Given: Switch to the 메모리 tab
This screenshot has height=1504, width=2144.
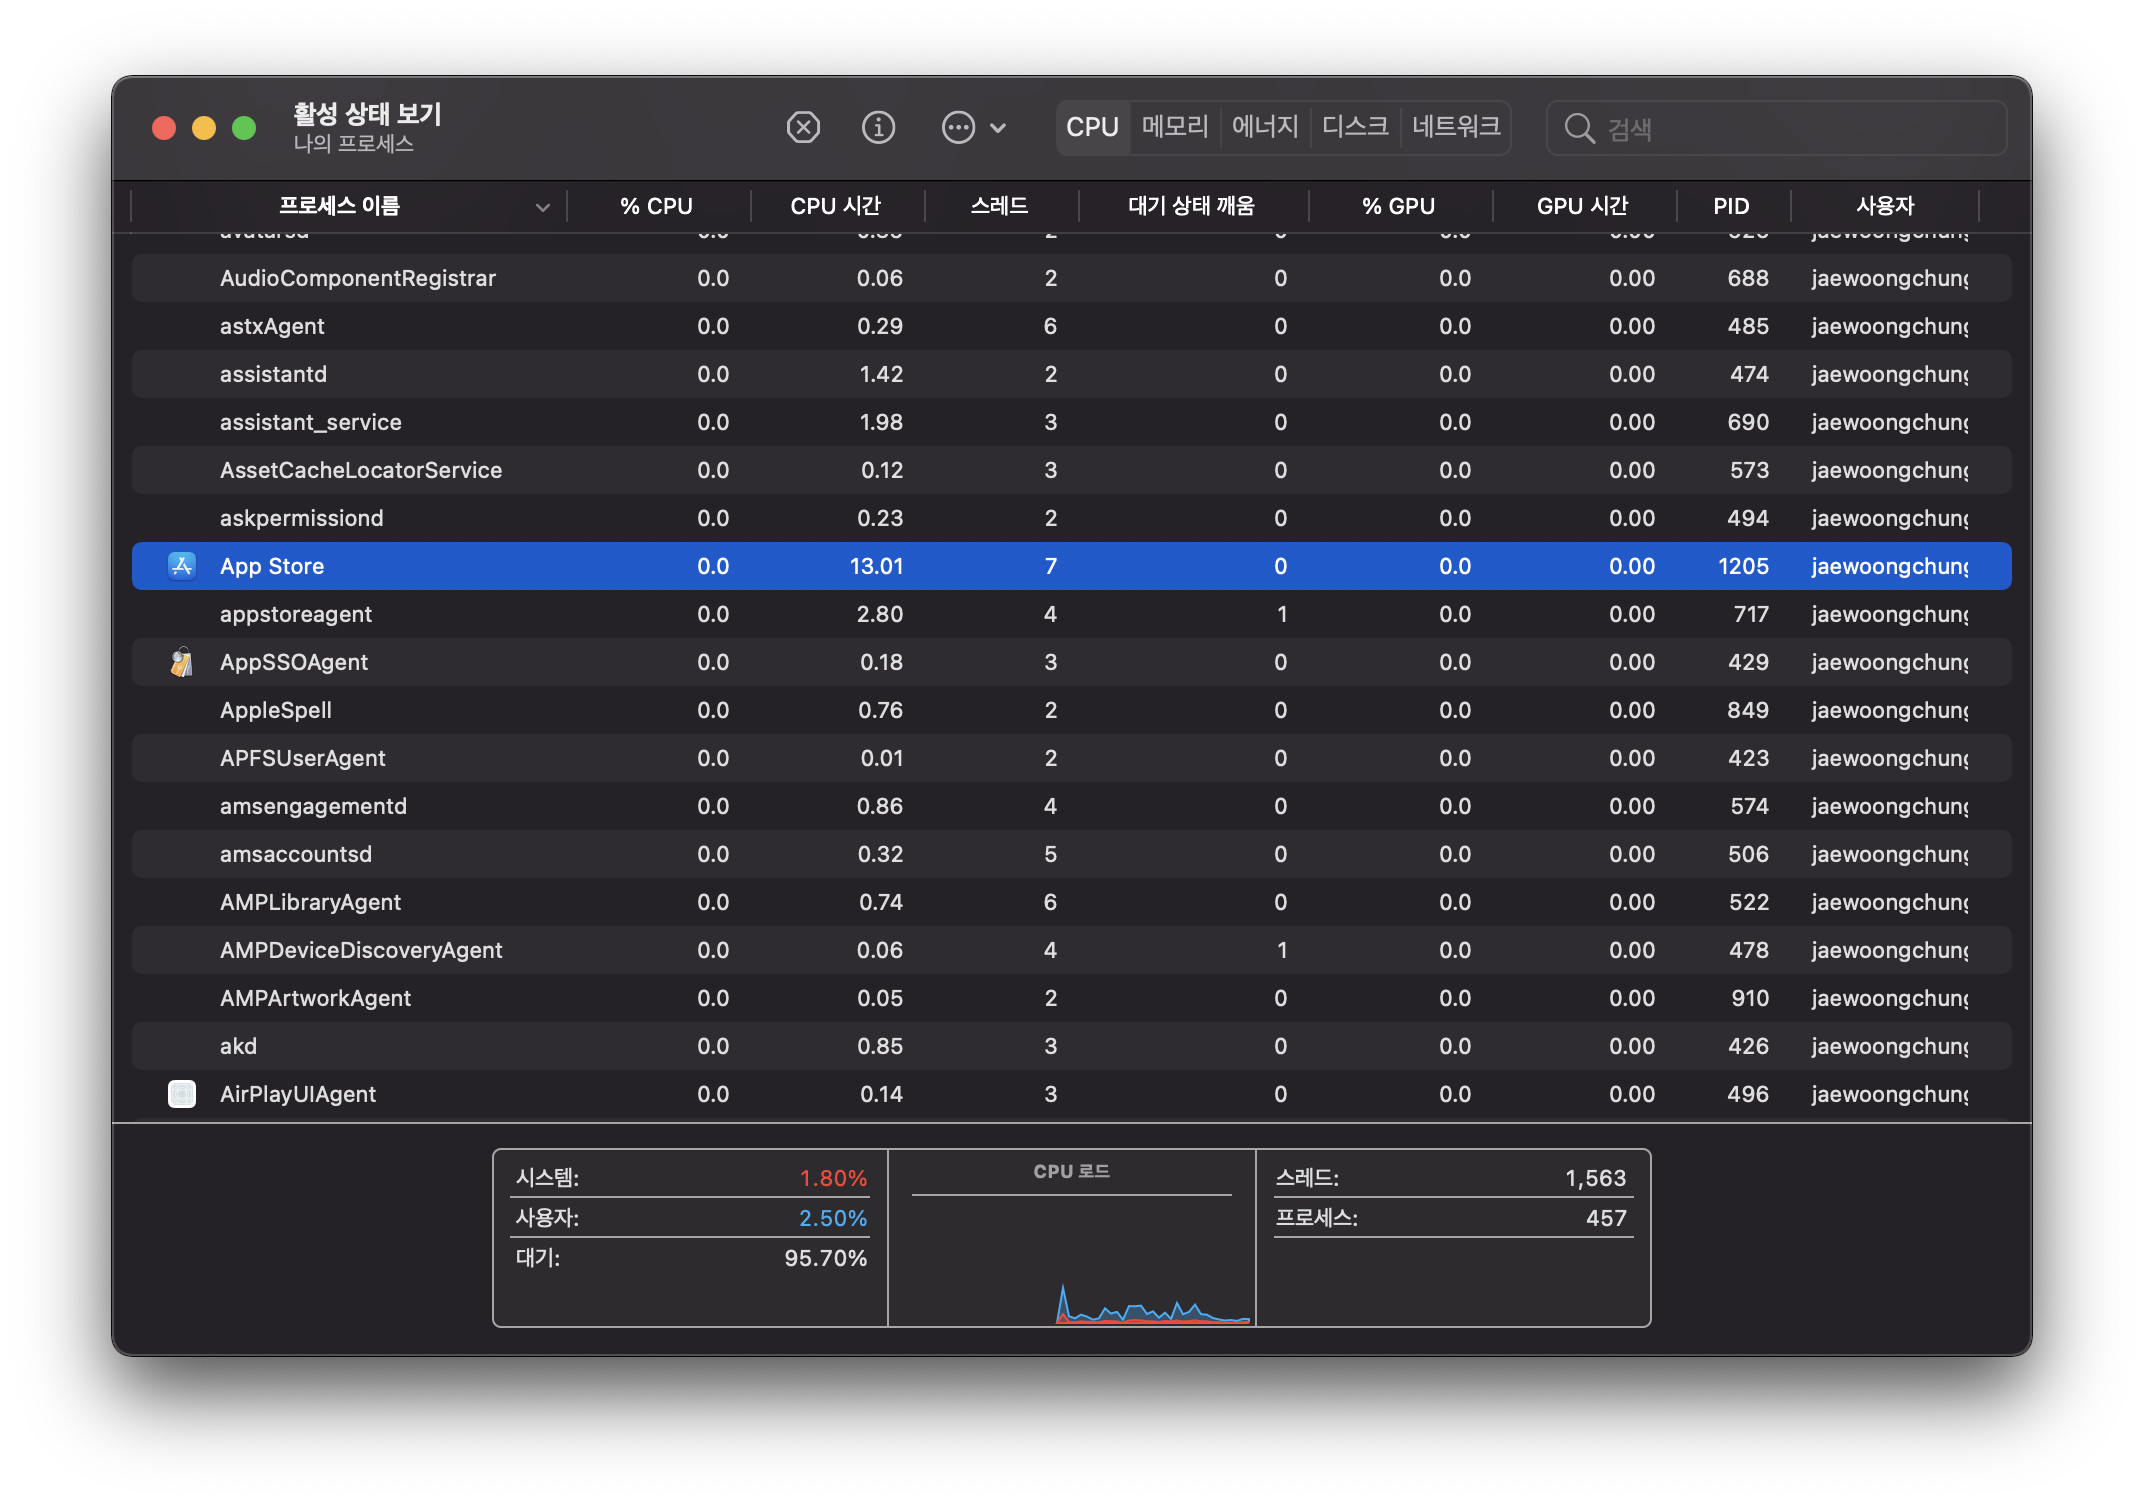Looking at the screenshot, I should coord(1175,127).
